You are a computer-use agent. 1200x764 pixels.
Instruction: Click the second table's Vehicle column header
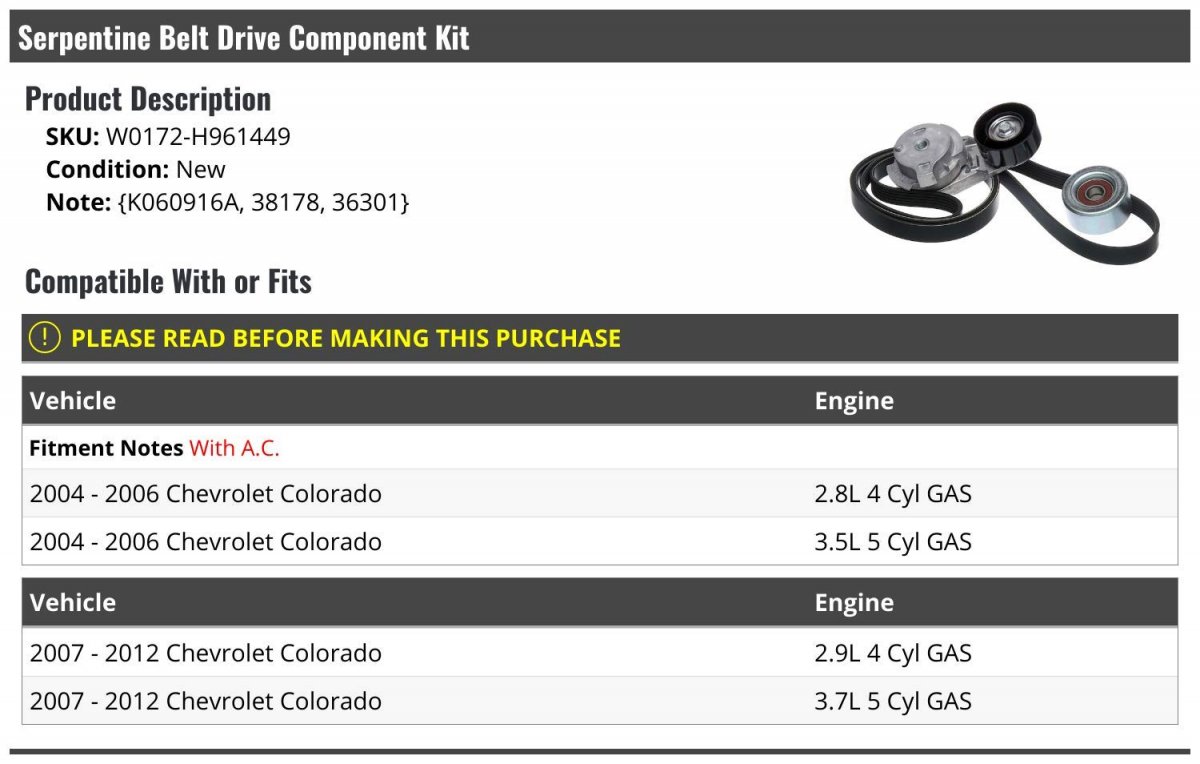pos(73,602)
